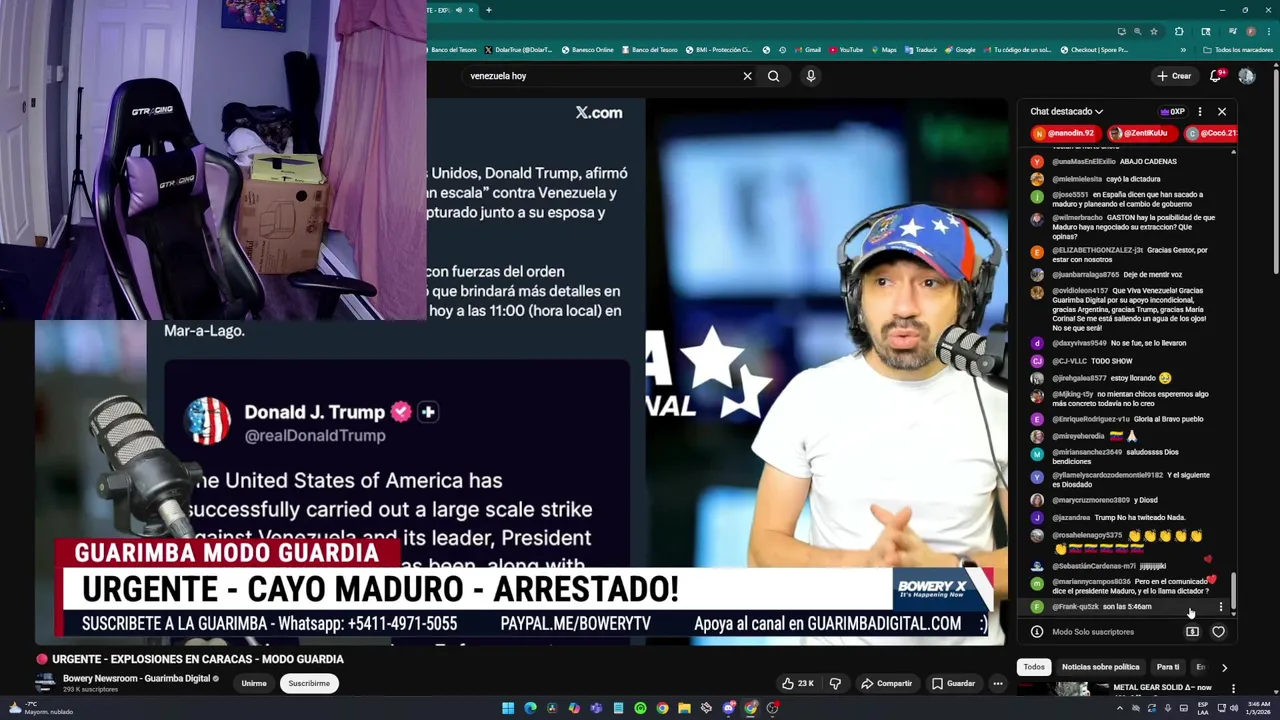Image resolution: width=1280 pixels, height=720 pixels.
Task: Open the Windows Start menu
Action: (508, 708)
